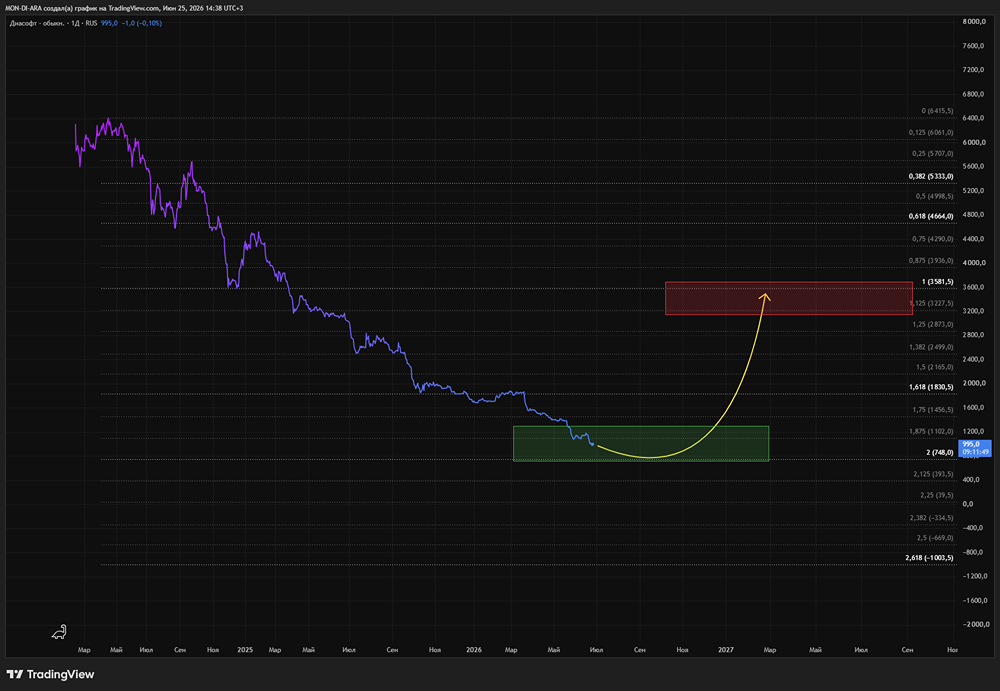Click the 5600,0 price axis label
The height and width of the screenshot is (691, 1000).
pyautogui.click(x=974, y=167)
